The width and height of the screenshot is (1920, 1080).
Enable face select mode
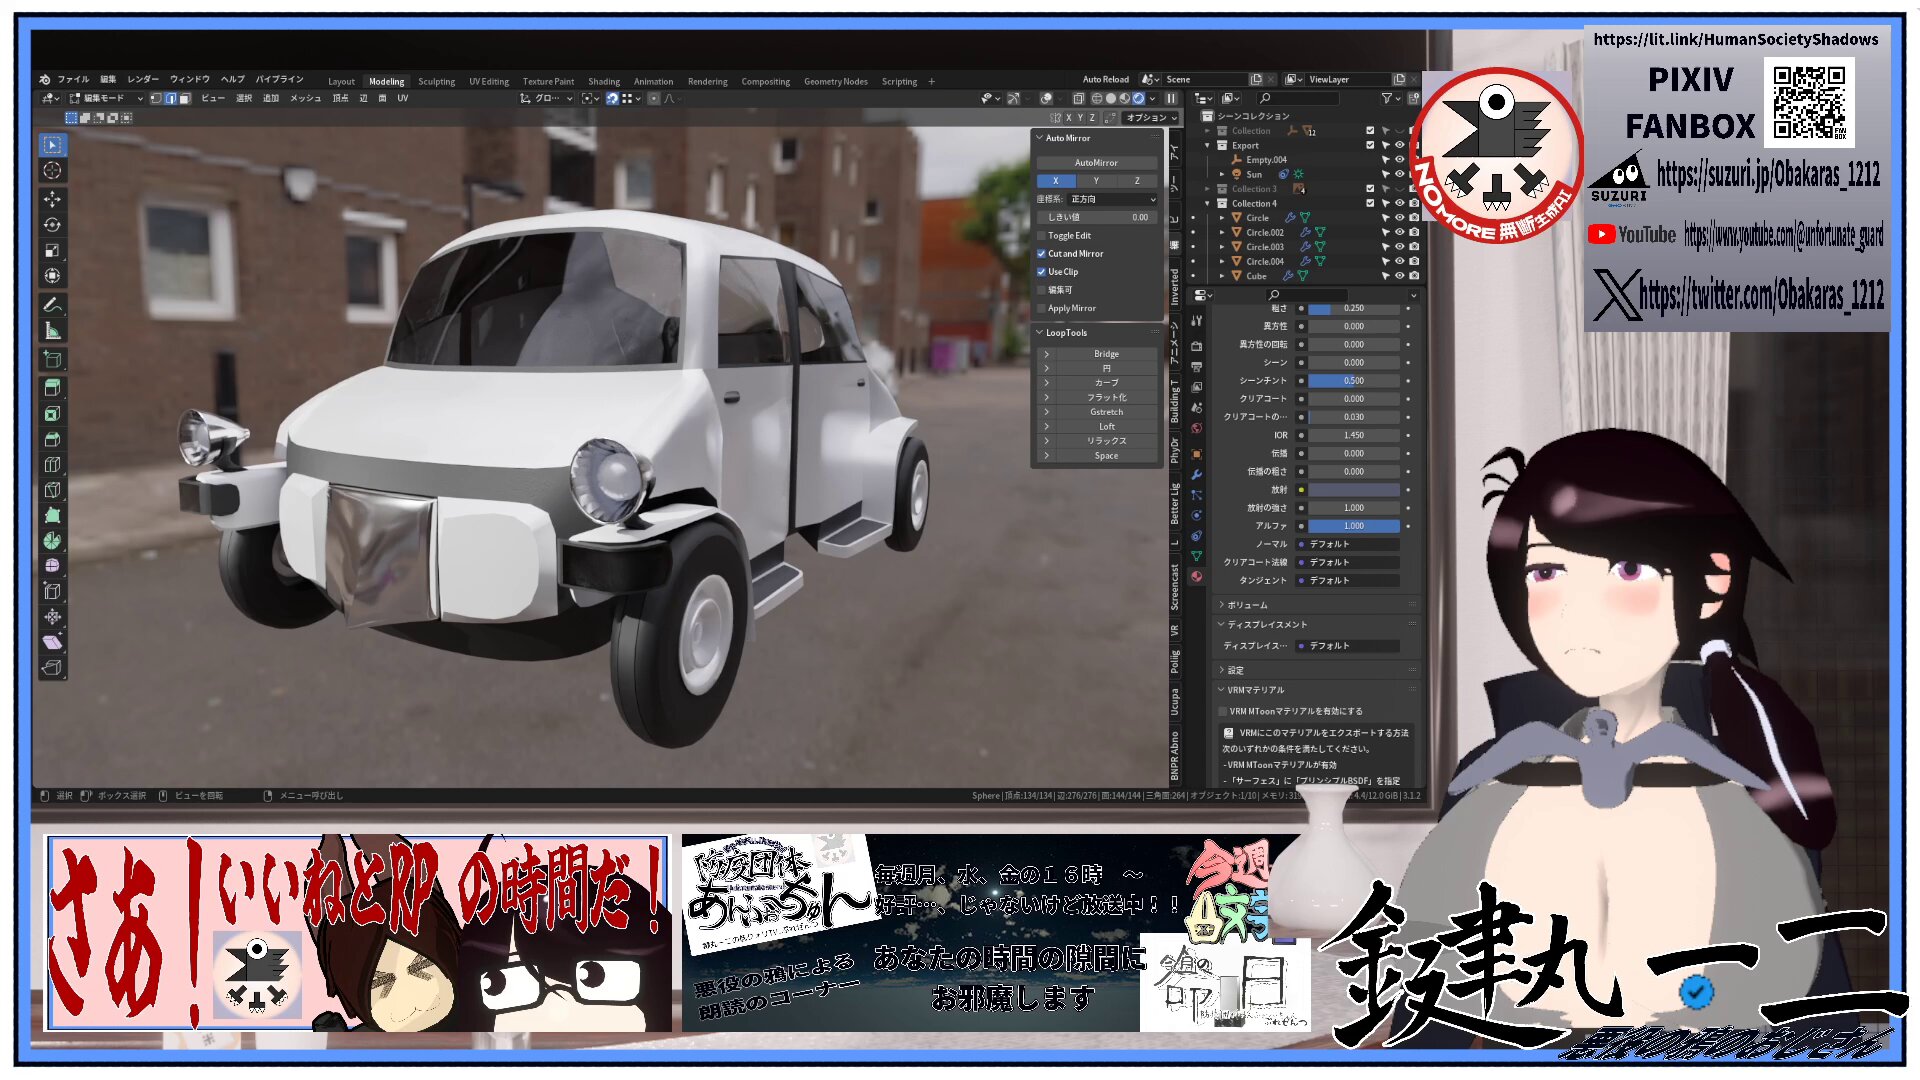point(184,99)
